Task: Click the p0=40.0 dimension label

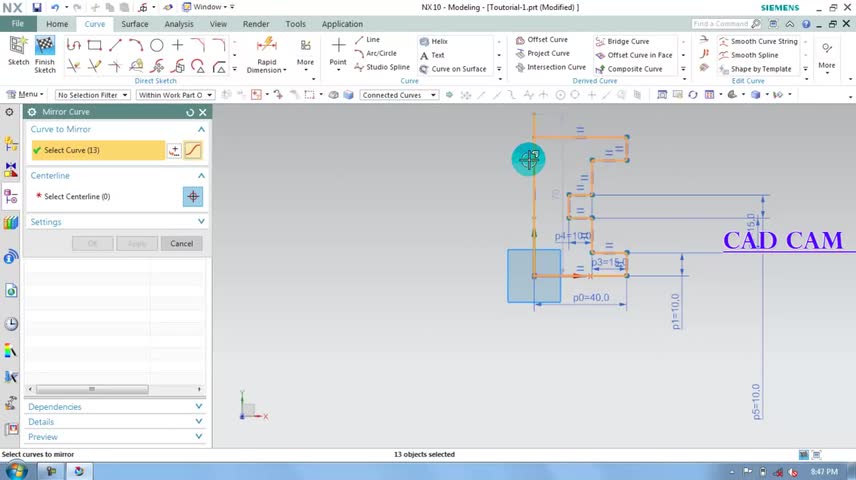Action: click(591, 298)
